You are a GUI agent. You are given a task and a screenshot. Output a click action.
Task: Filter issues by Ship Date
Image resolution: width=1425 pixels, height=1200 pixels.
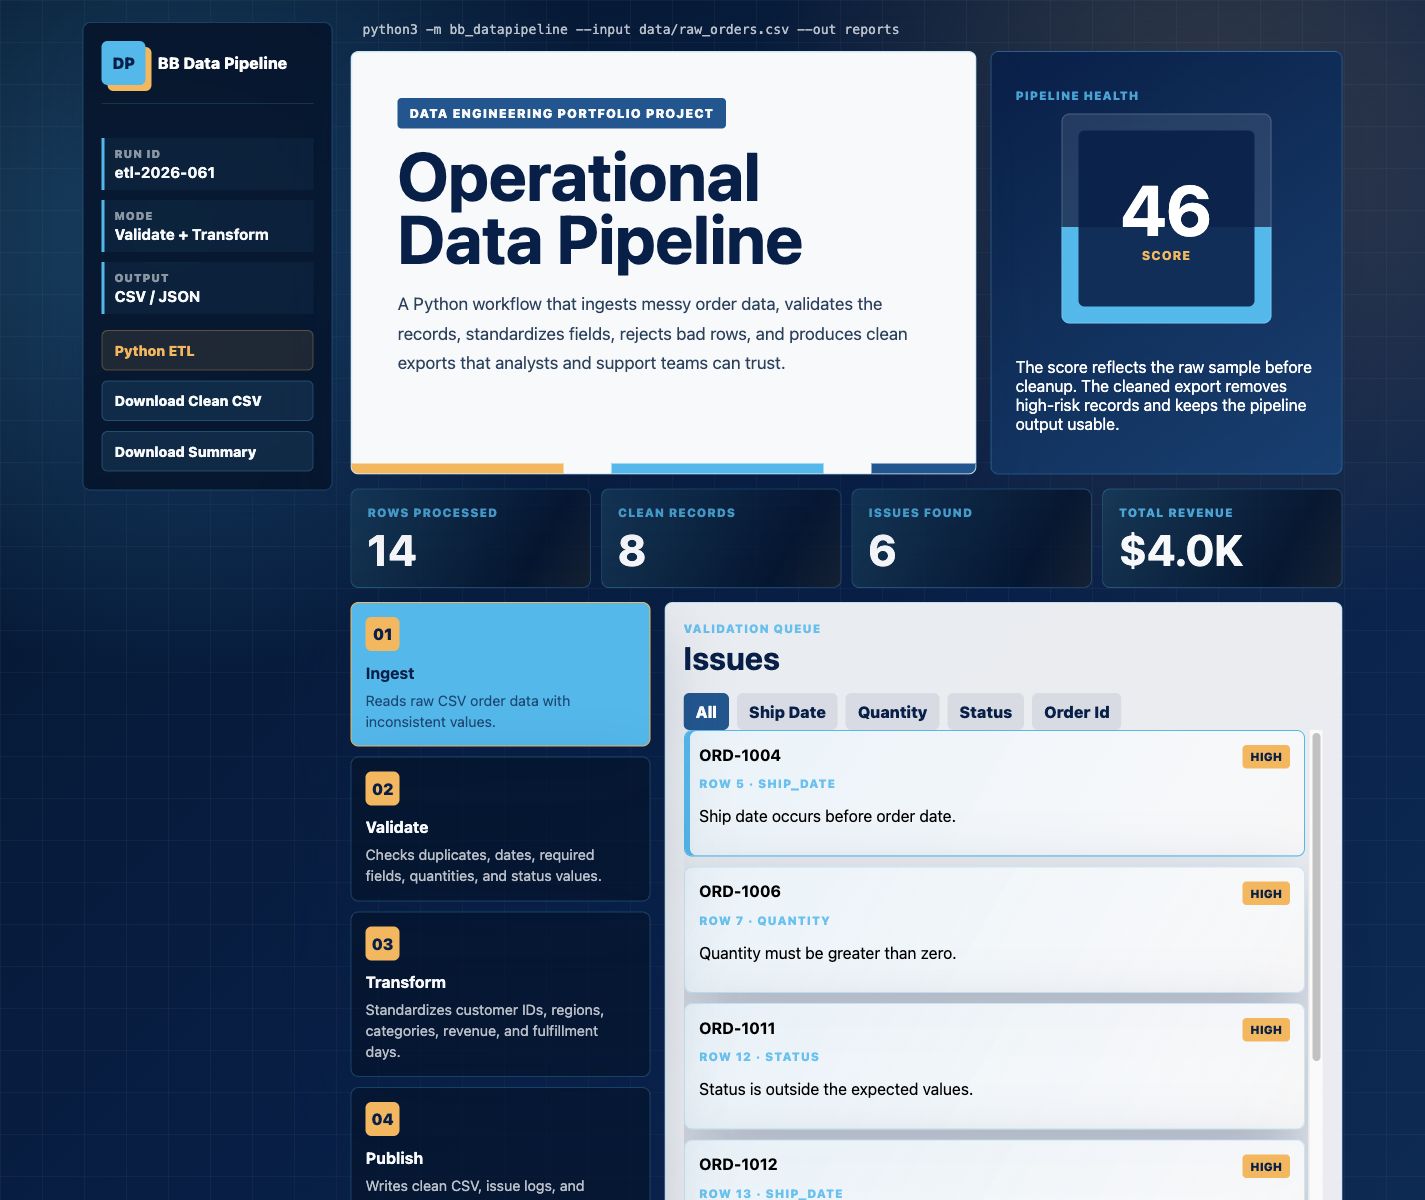pos(787,712)
